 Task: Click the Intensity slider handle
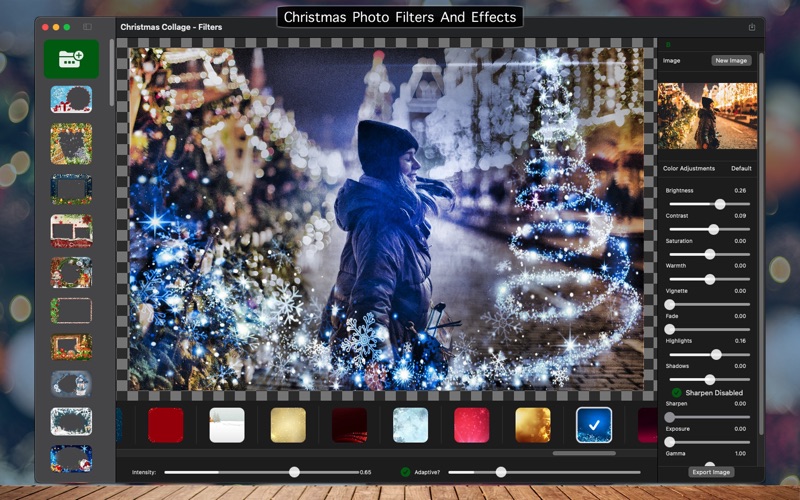(x=294, y=472)
